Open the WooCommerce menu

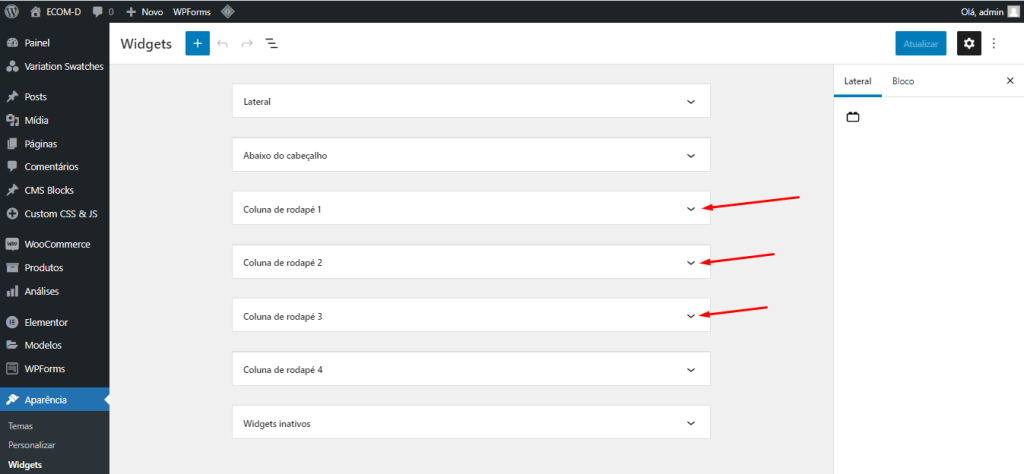[55, 244]
